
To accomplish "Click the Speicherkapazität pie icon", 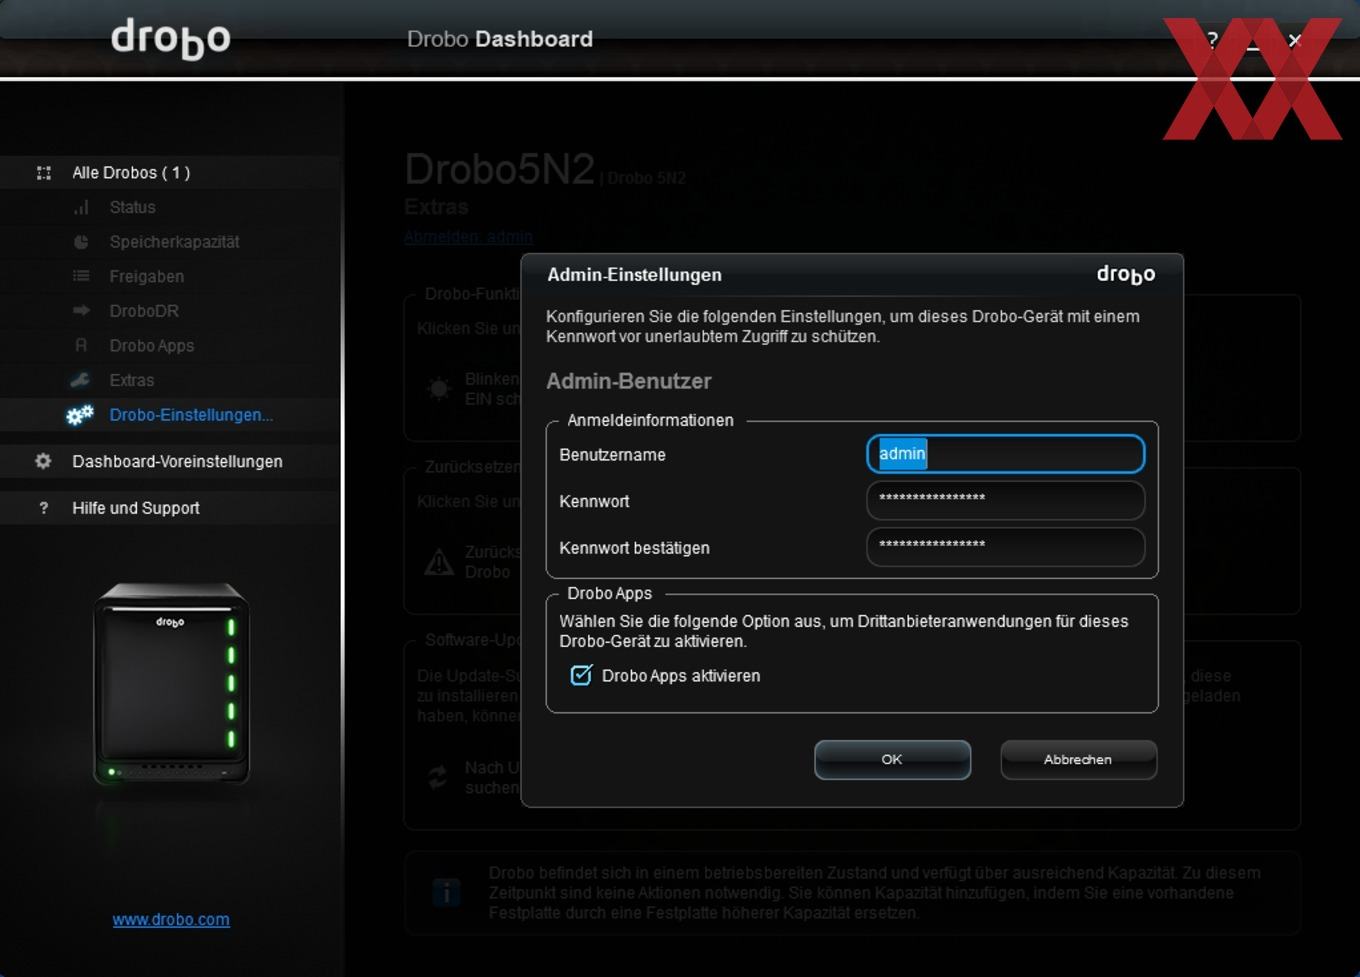I will pos(81,242).
